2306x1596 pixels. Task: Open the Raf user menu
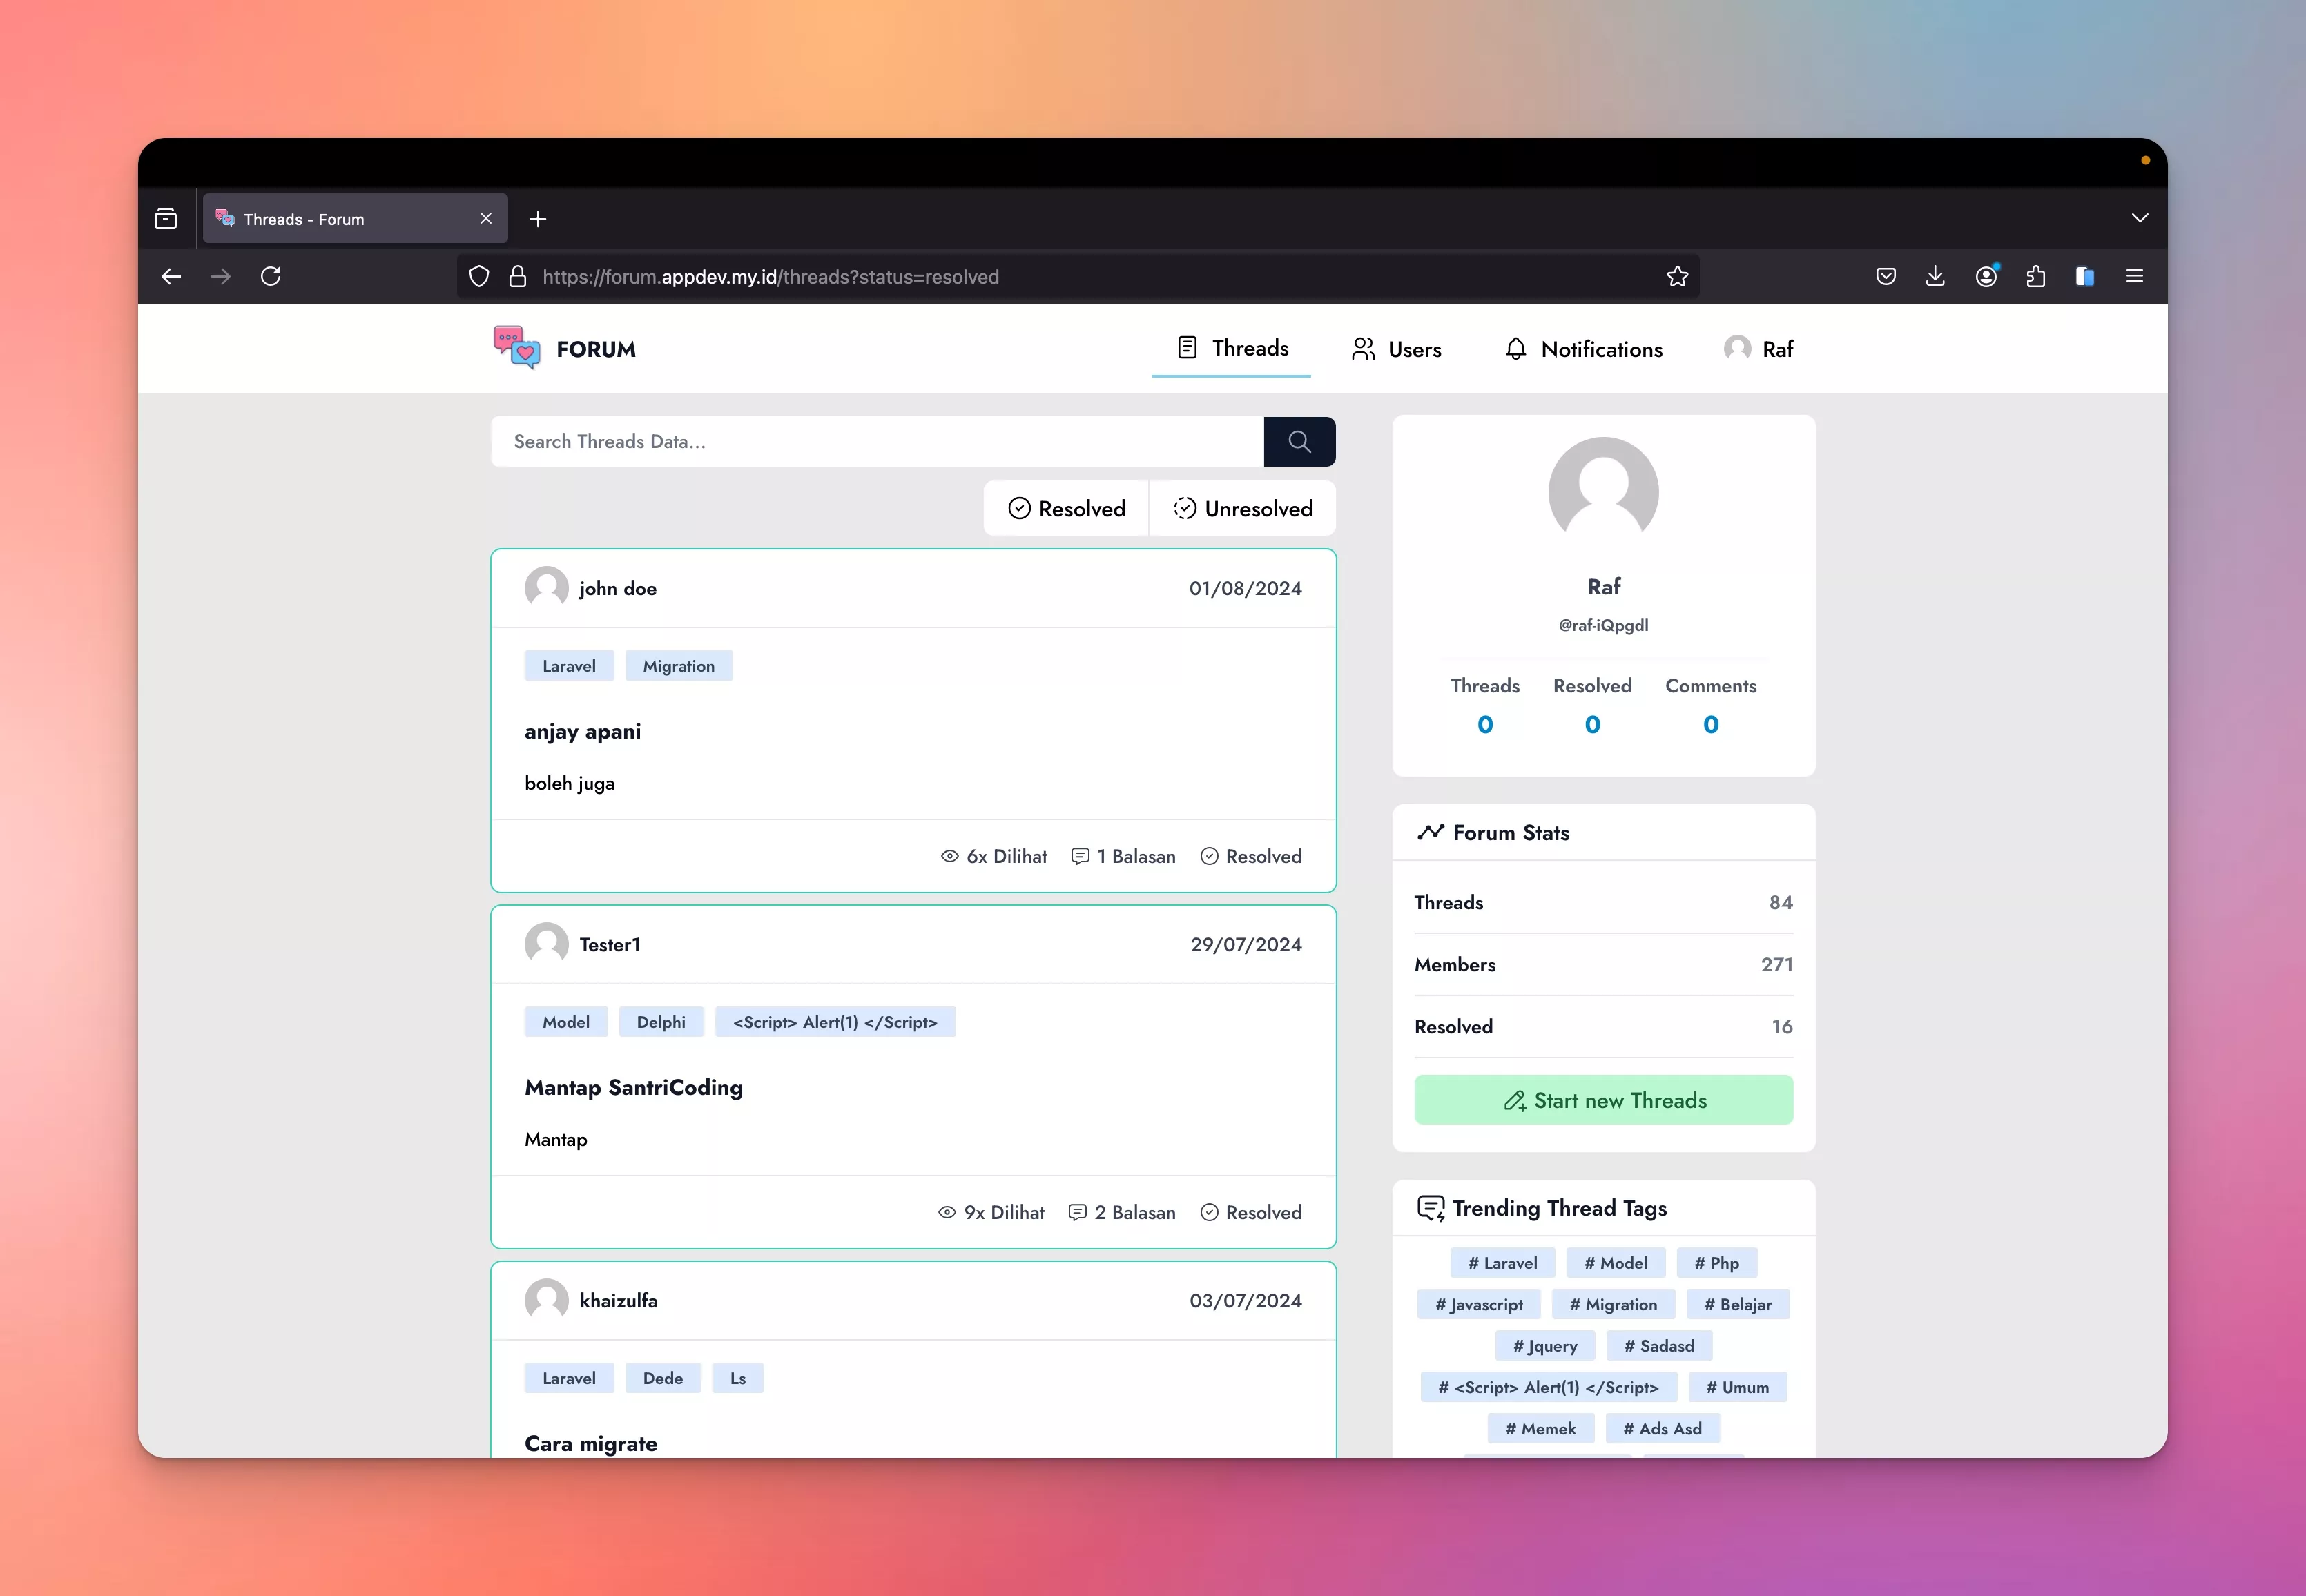point(1758,349)
